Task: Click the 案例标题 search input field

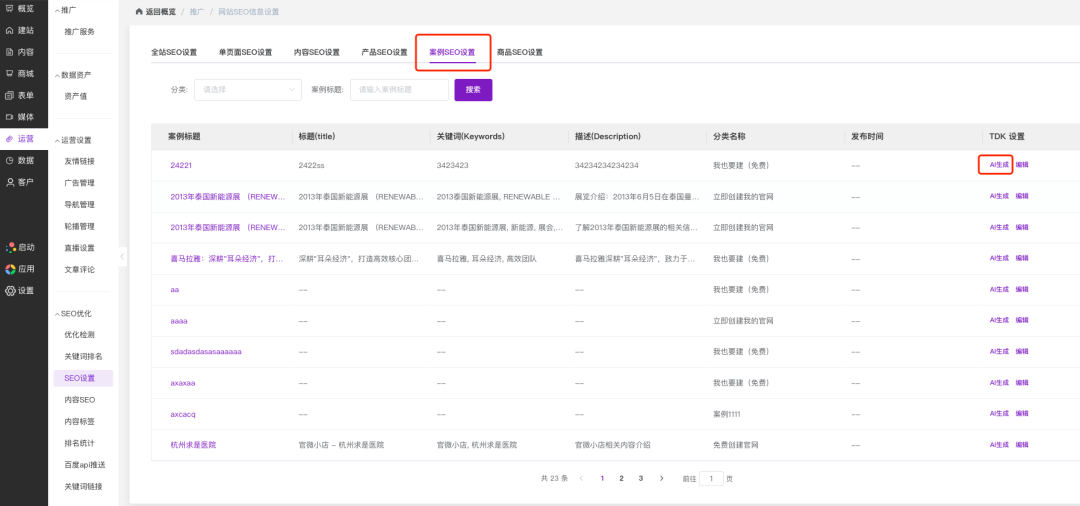Action: point(399,90)
